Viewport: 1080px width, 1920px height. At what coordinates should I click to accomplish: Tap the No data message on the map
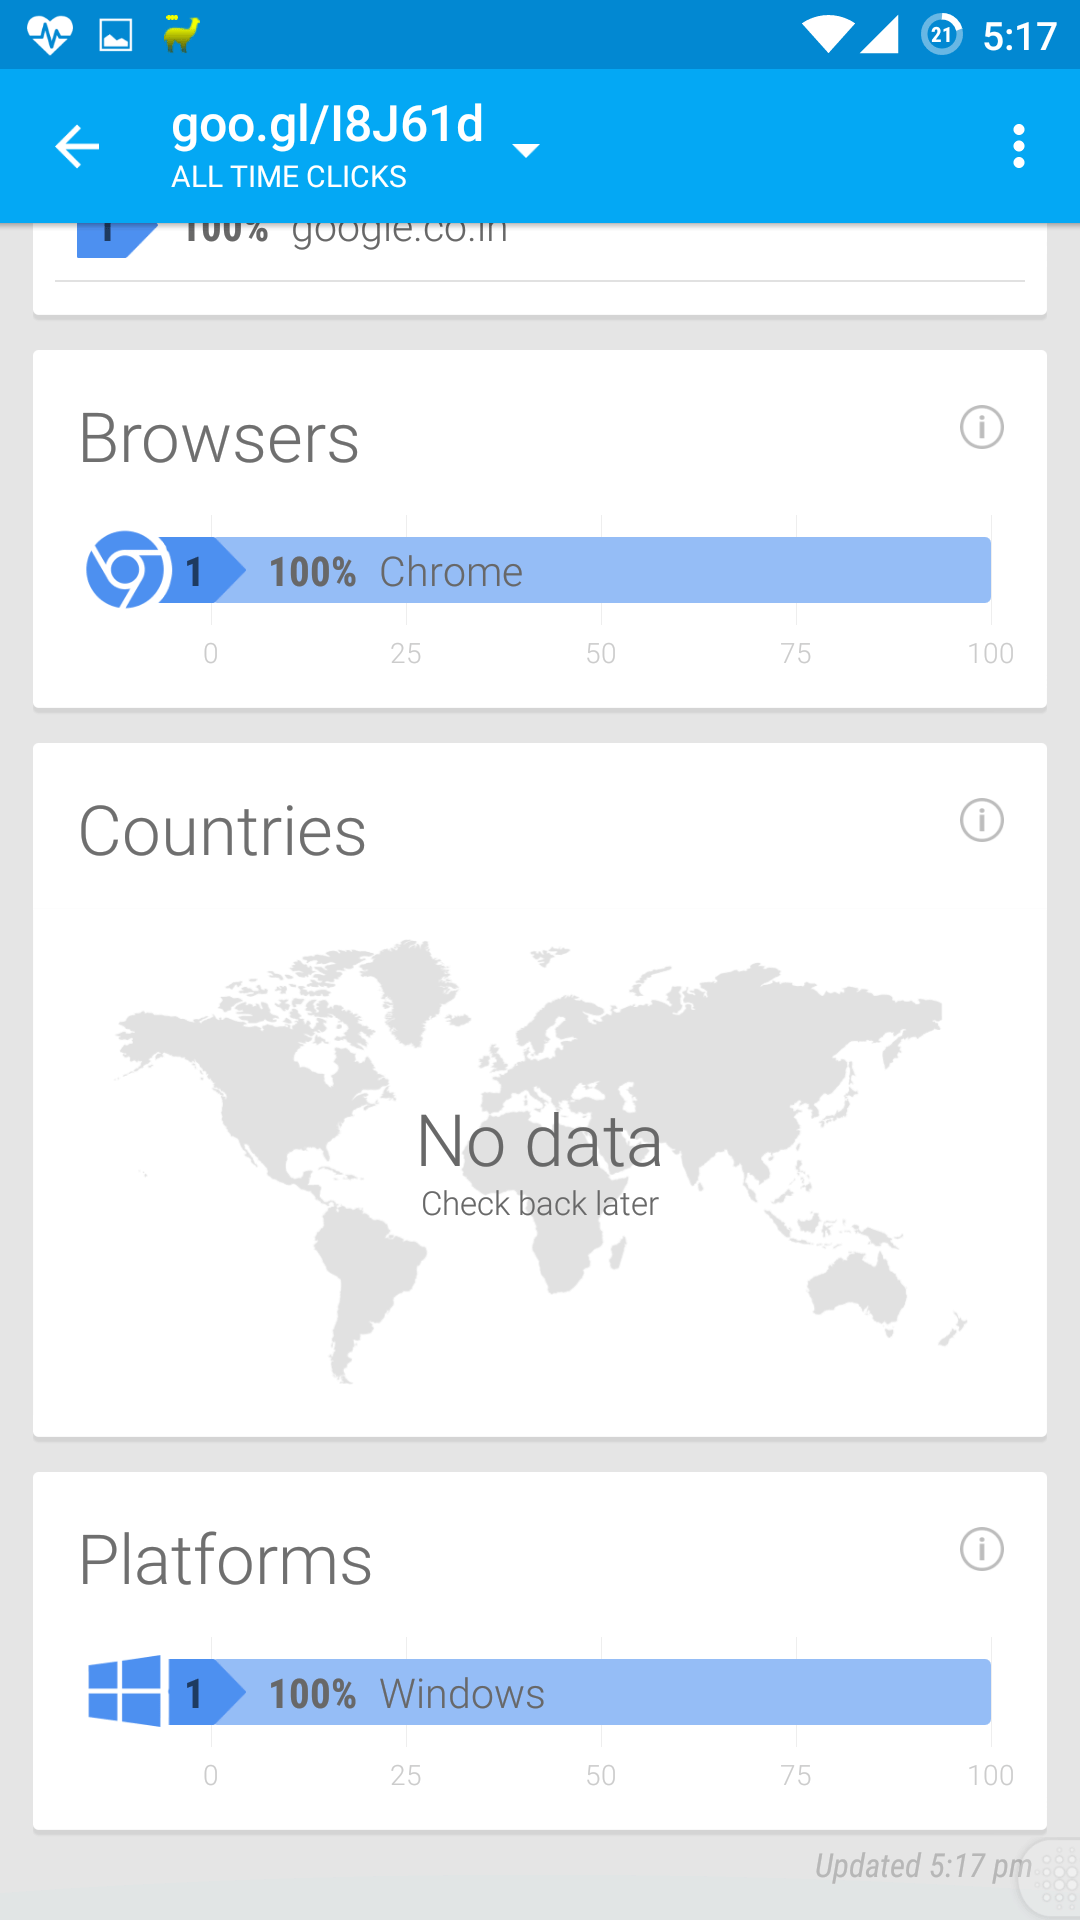pyautogui.click(x=540, y=1142)
